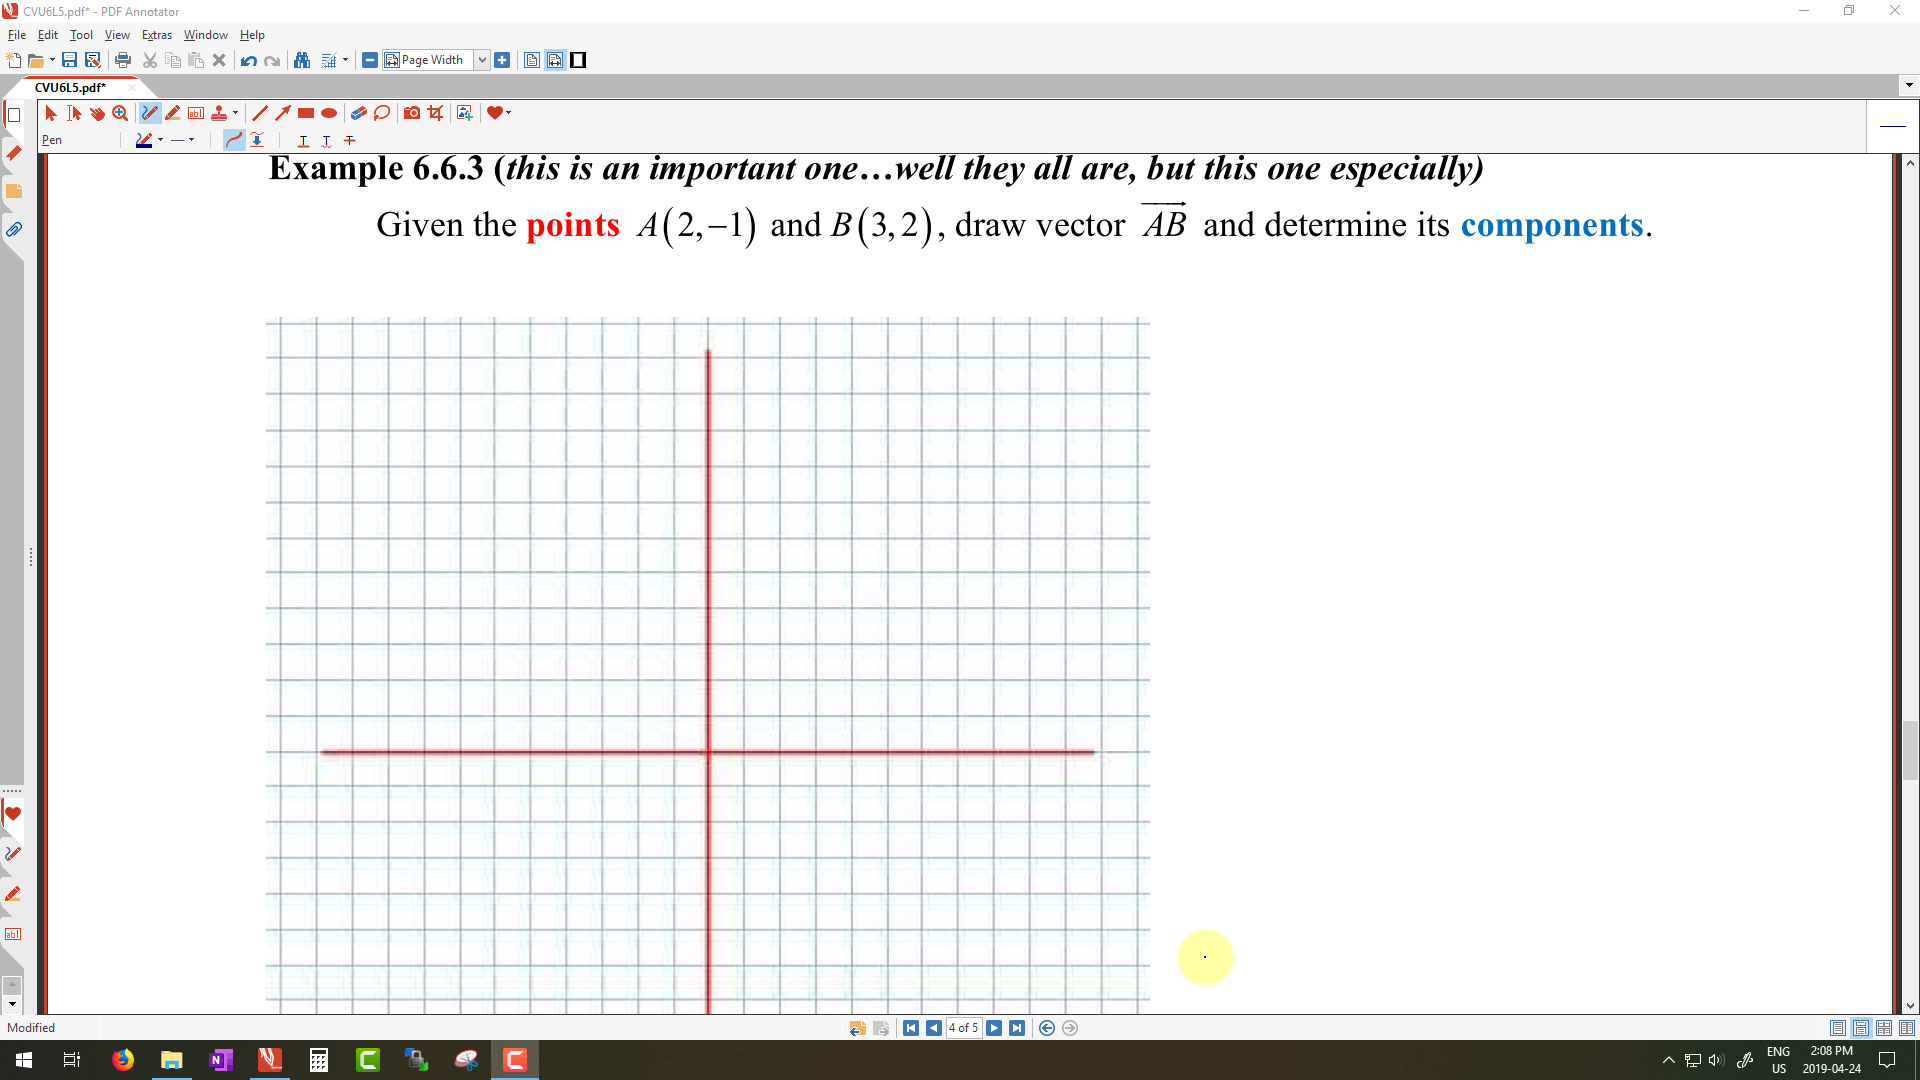Open the Find binoculars tool
1920x1080 pixels.
(302, 60)
